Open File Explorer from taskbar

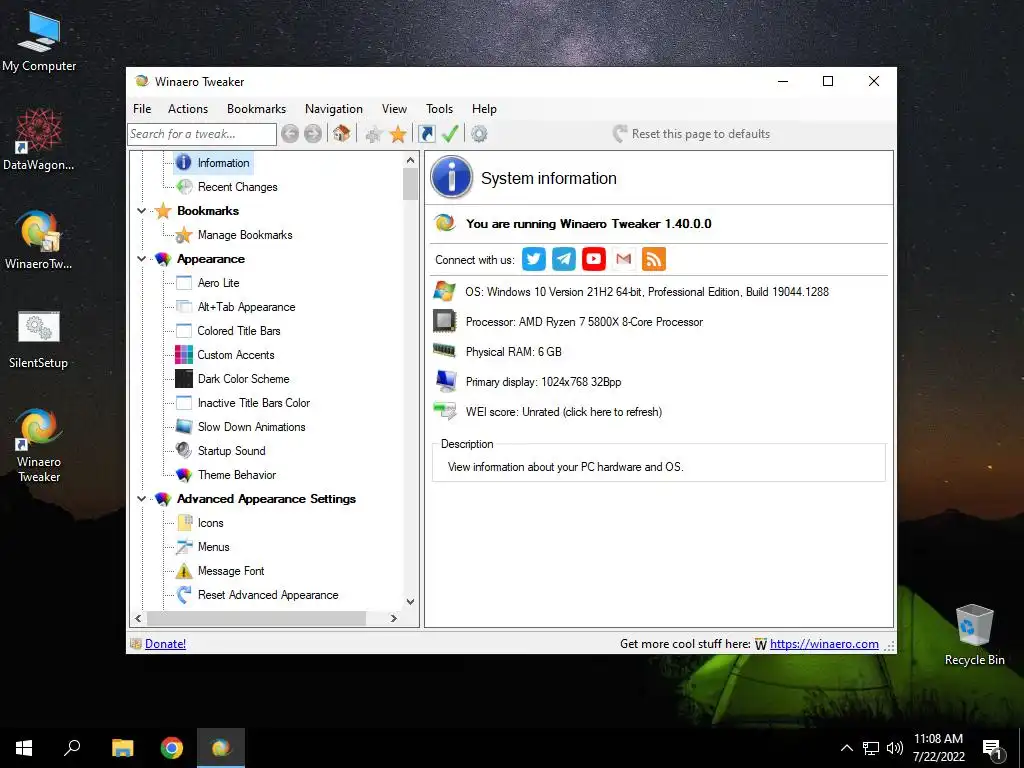click(x=122, y=748)
